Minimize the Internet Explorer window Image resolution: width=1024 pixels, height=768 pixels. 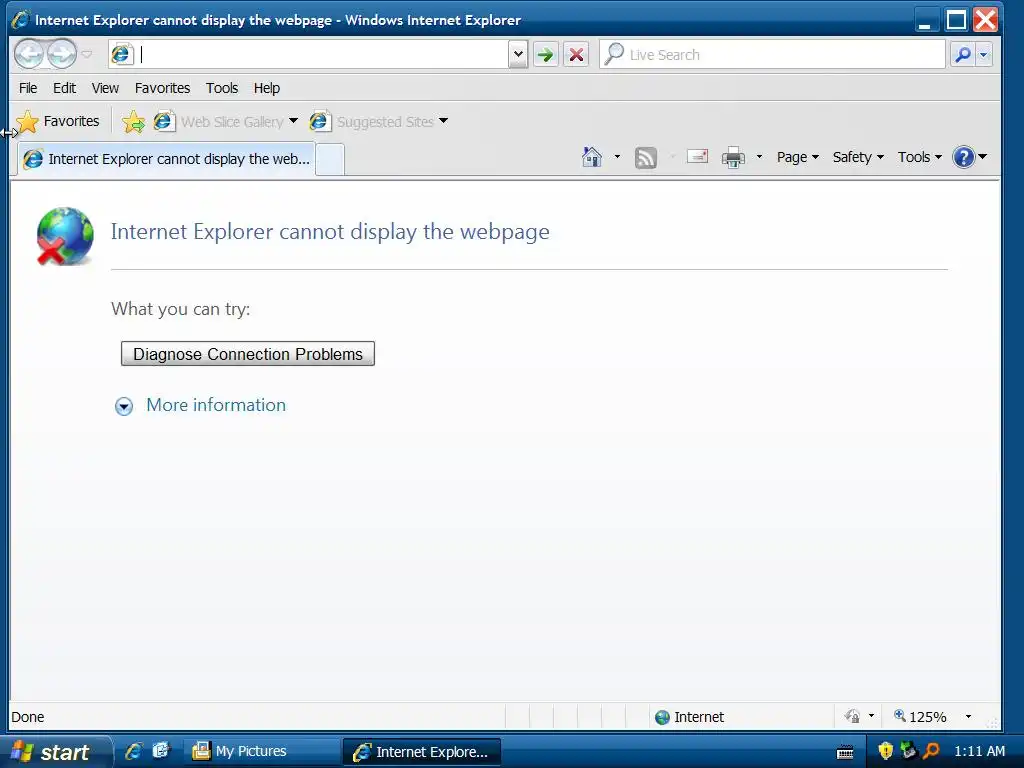(x=925, y=20)
